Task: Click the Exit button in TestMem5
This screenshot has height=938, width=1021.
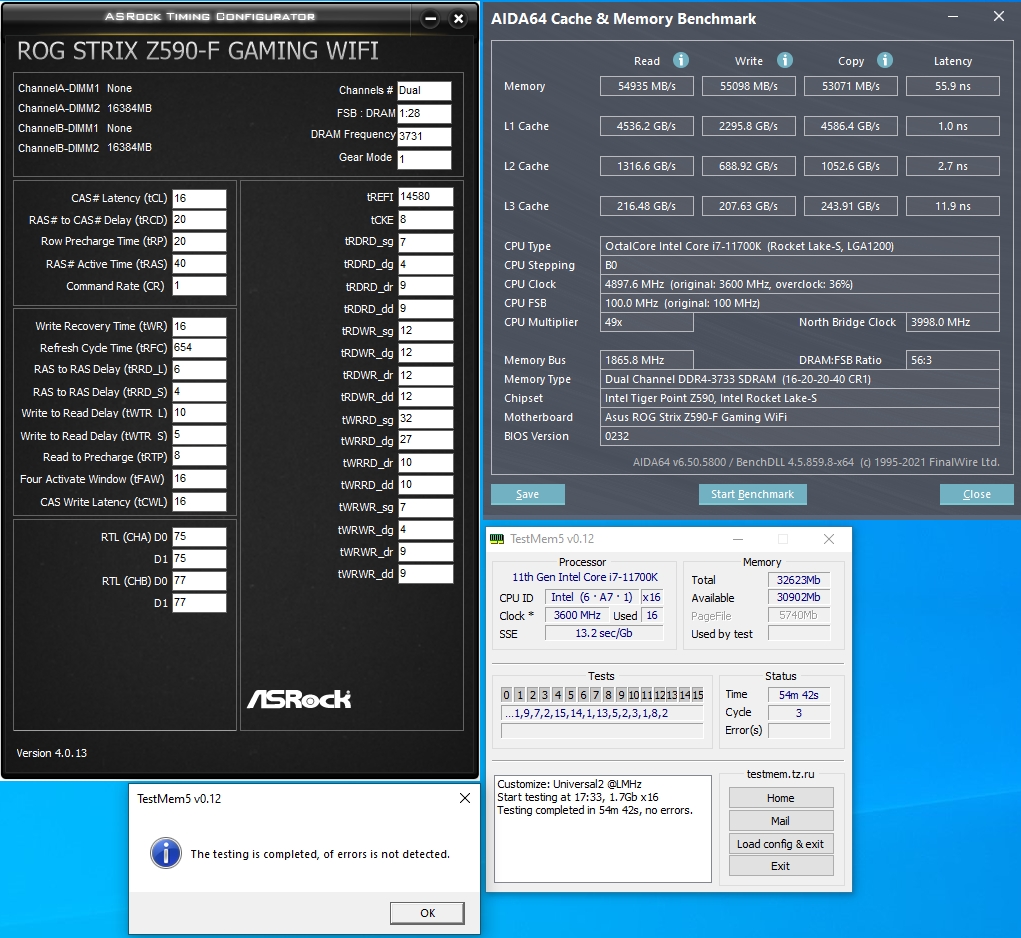Action: click(x=781, y=866)
